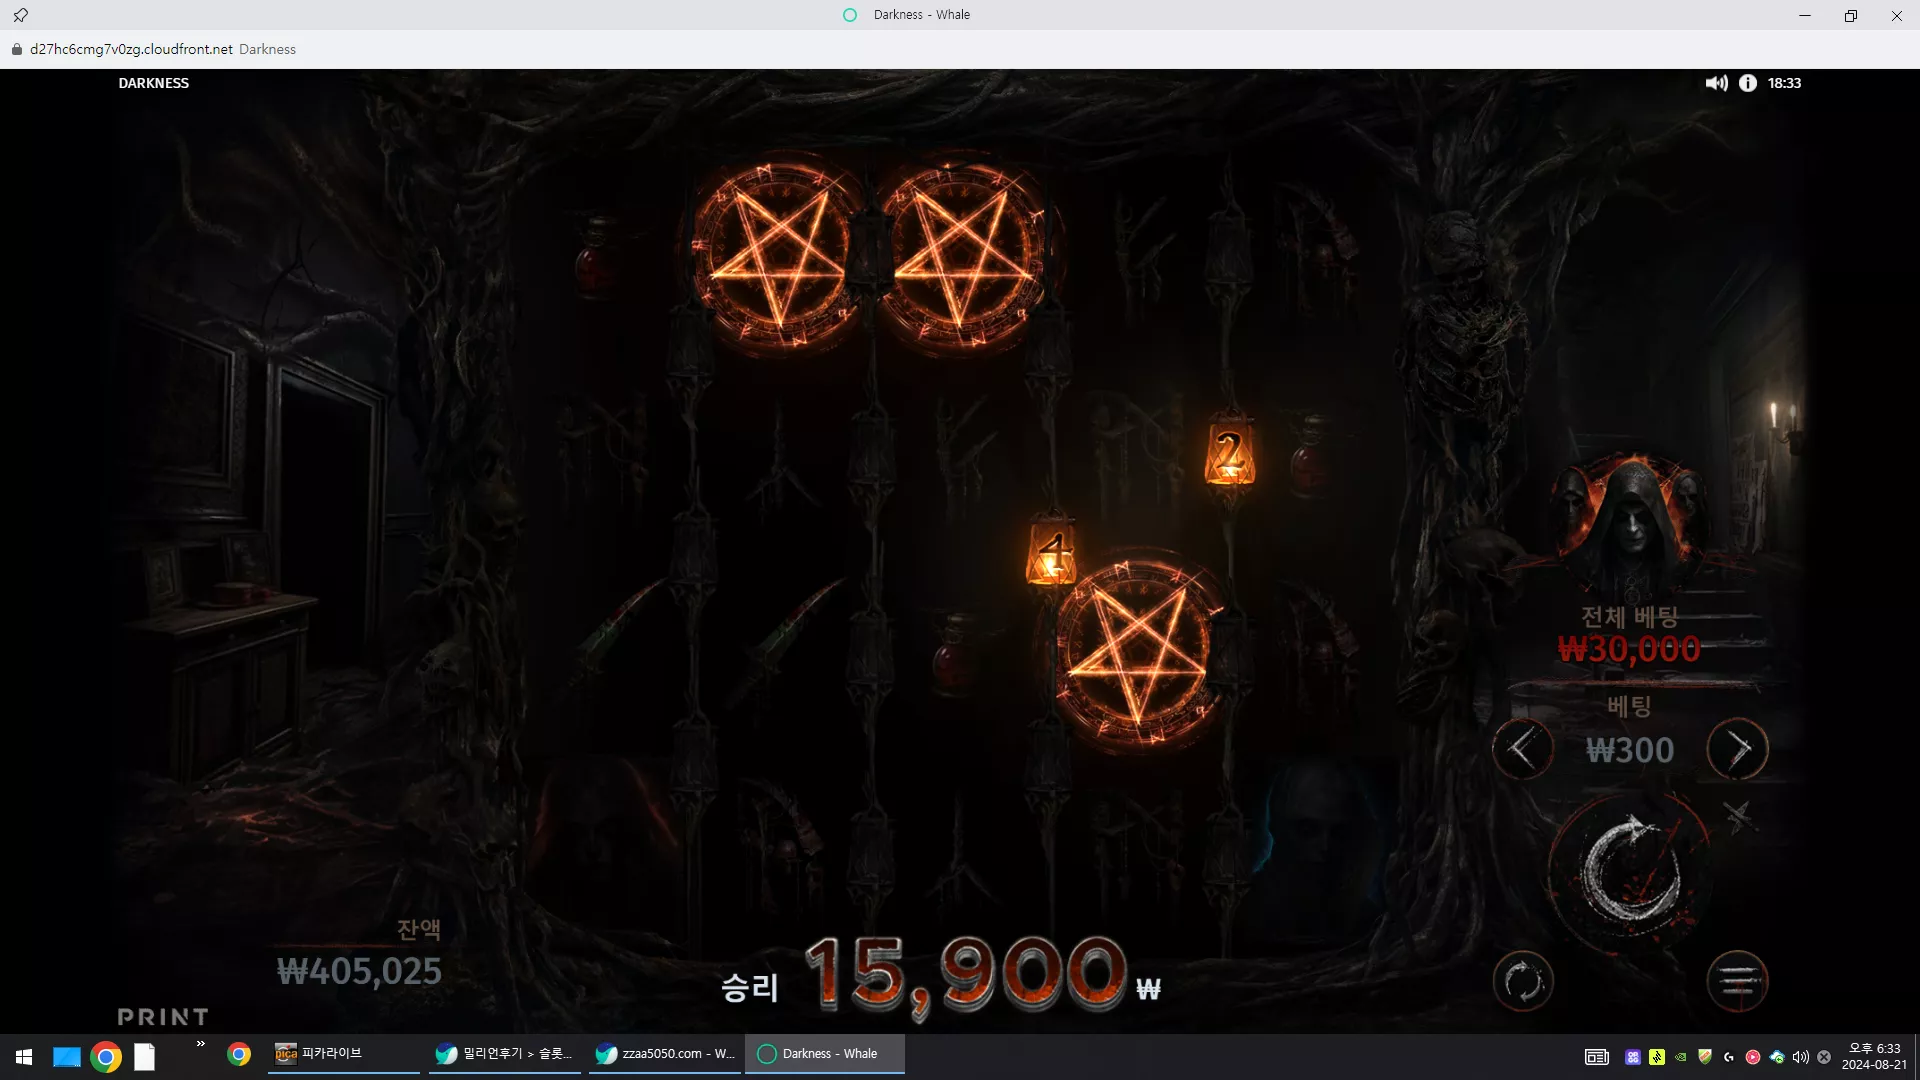Open the taskbar clock showing 6:33
The image size is (1920, 1080).
[x=1874, y=1056]
